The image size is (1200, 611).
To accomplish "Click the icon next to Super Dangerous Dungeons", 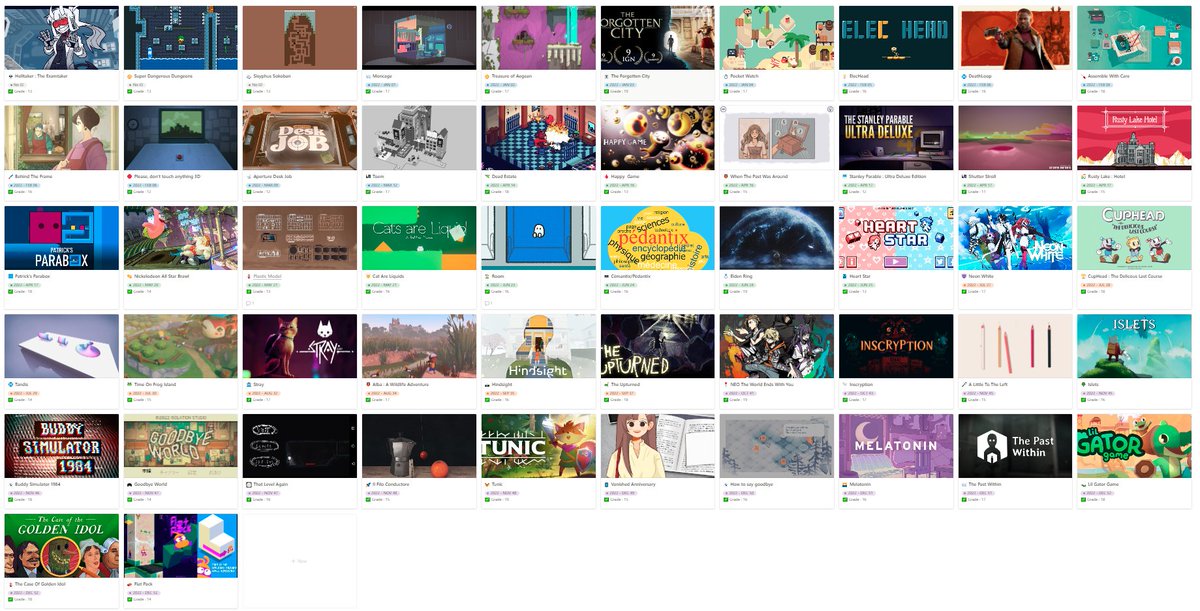I will 129,75.
